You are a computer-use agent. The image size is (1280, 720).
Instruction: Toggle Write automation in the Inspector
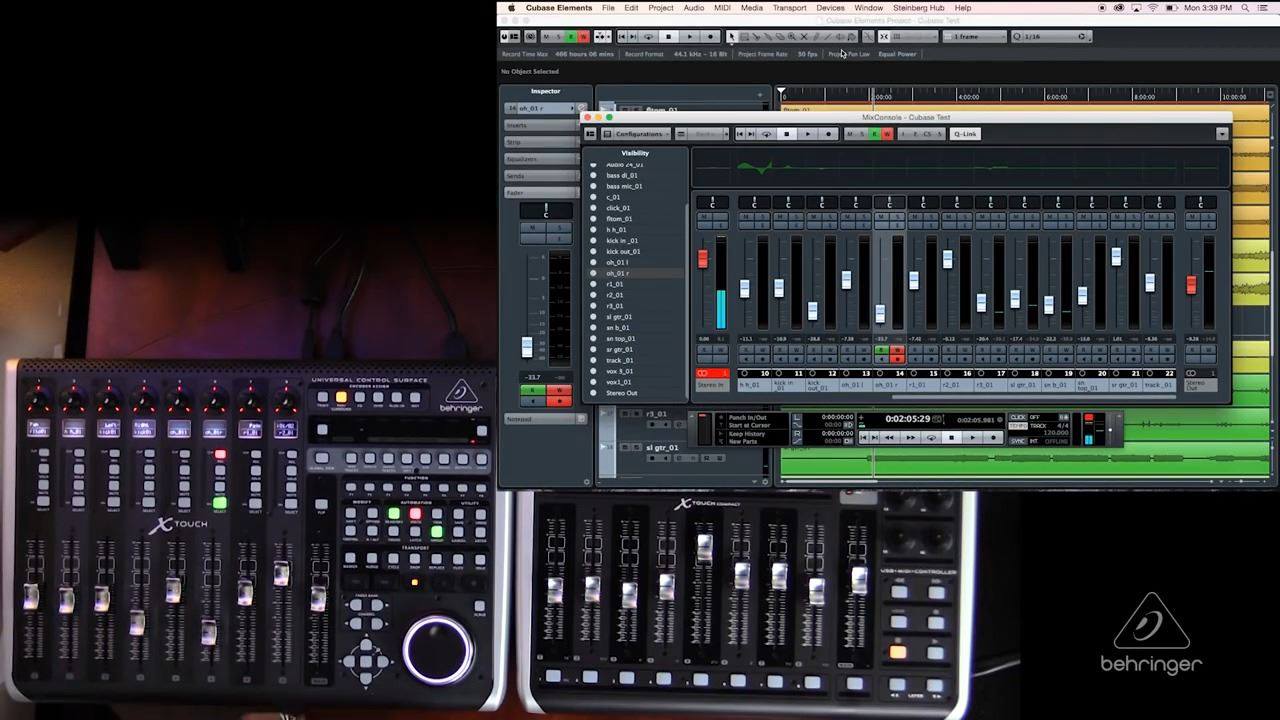pos(559,390)
